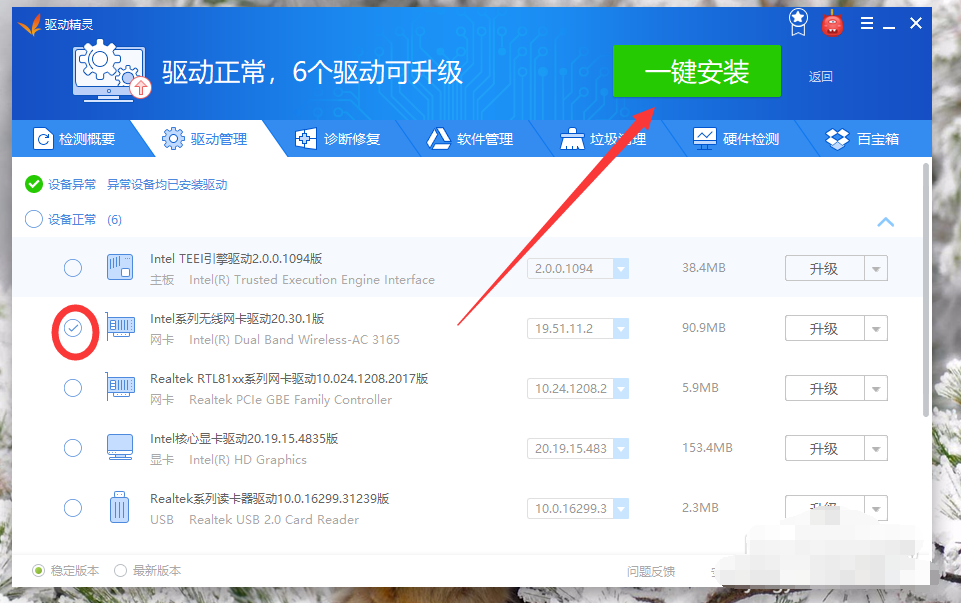Click the triangle icon in 软件管理 tab
The width and height of the screenshot is (961, 603).
click(x=438, y=138)
